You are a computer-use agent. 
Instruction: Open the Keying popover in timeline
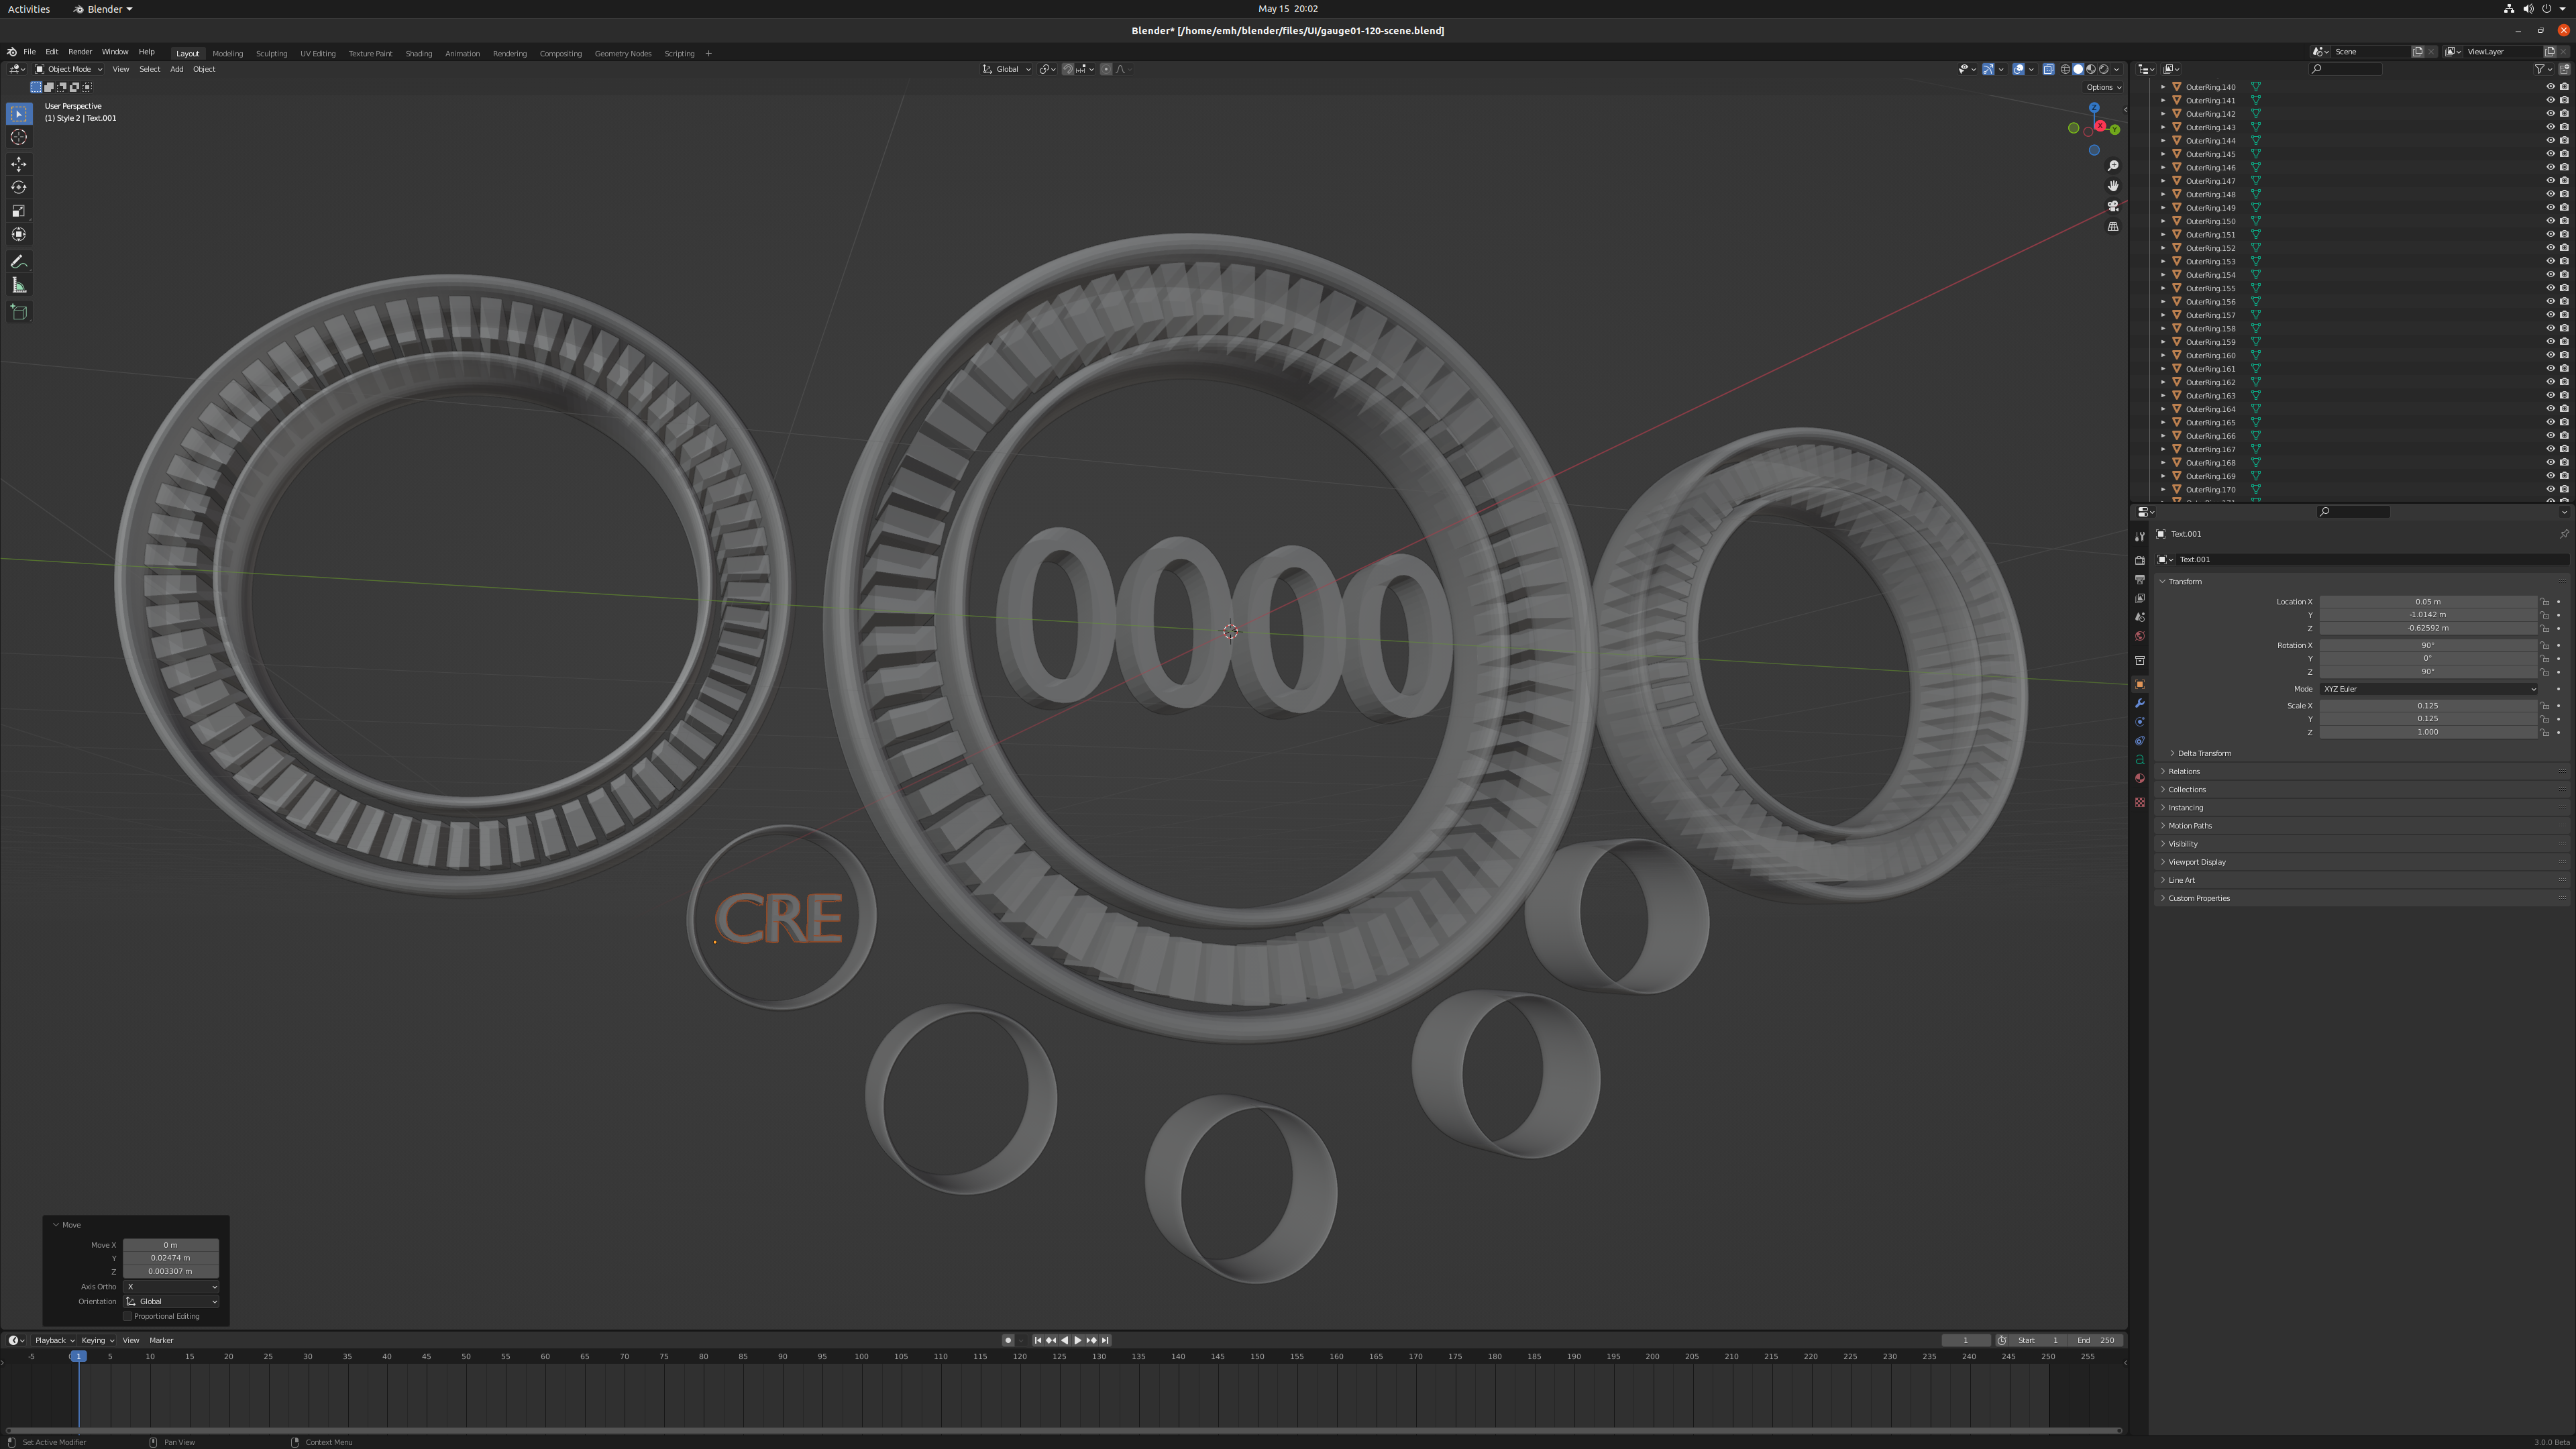tap(97, 1340)
